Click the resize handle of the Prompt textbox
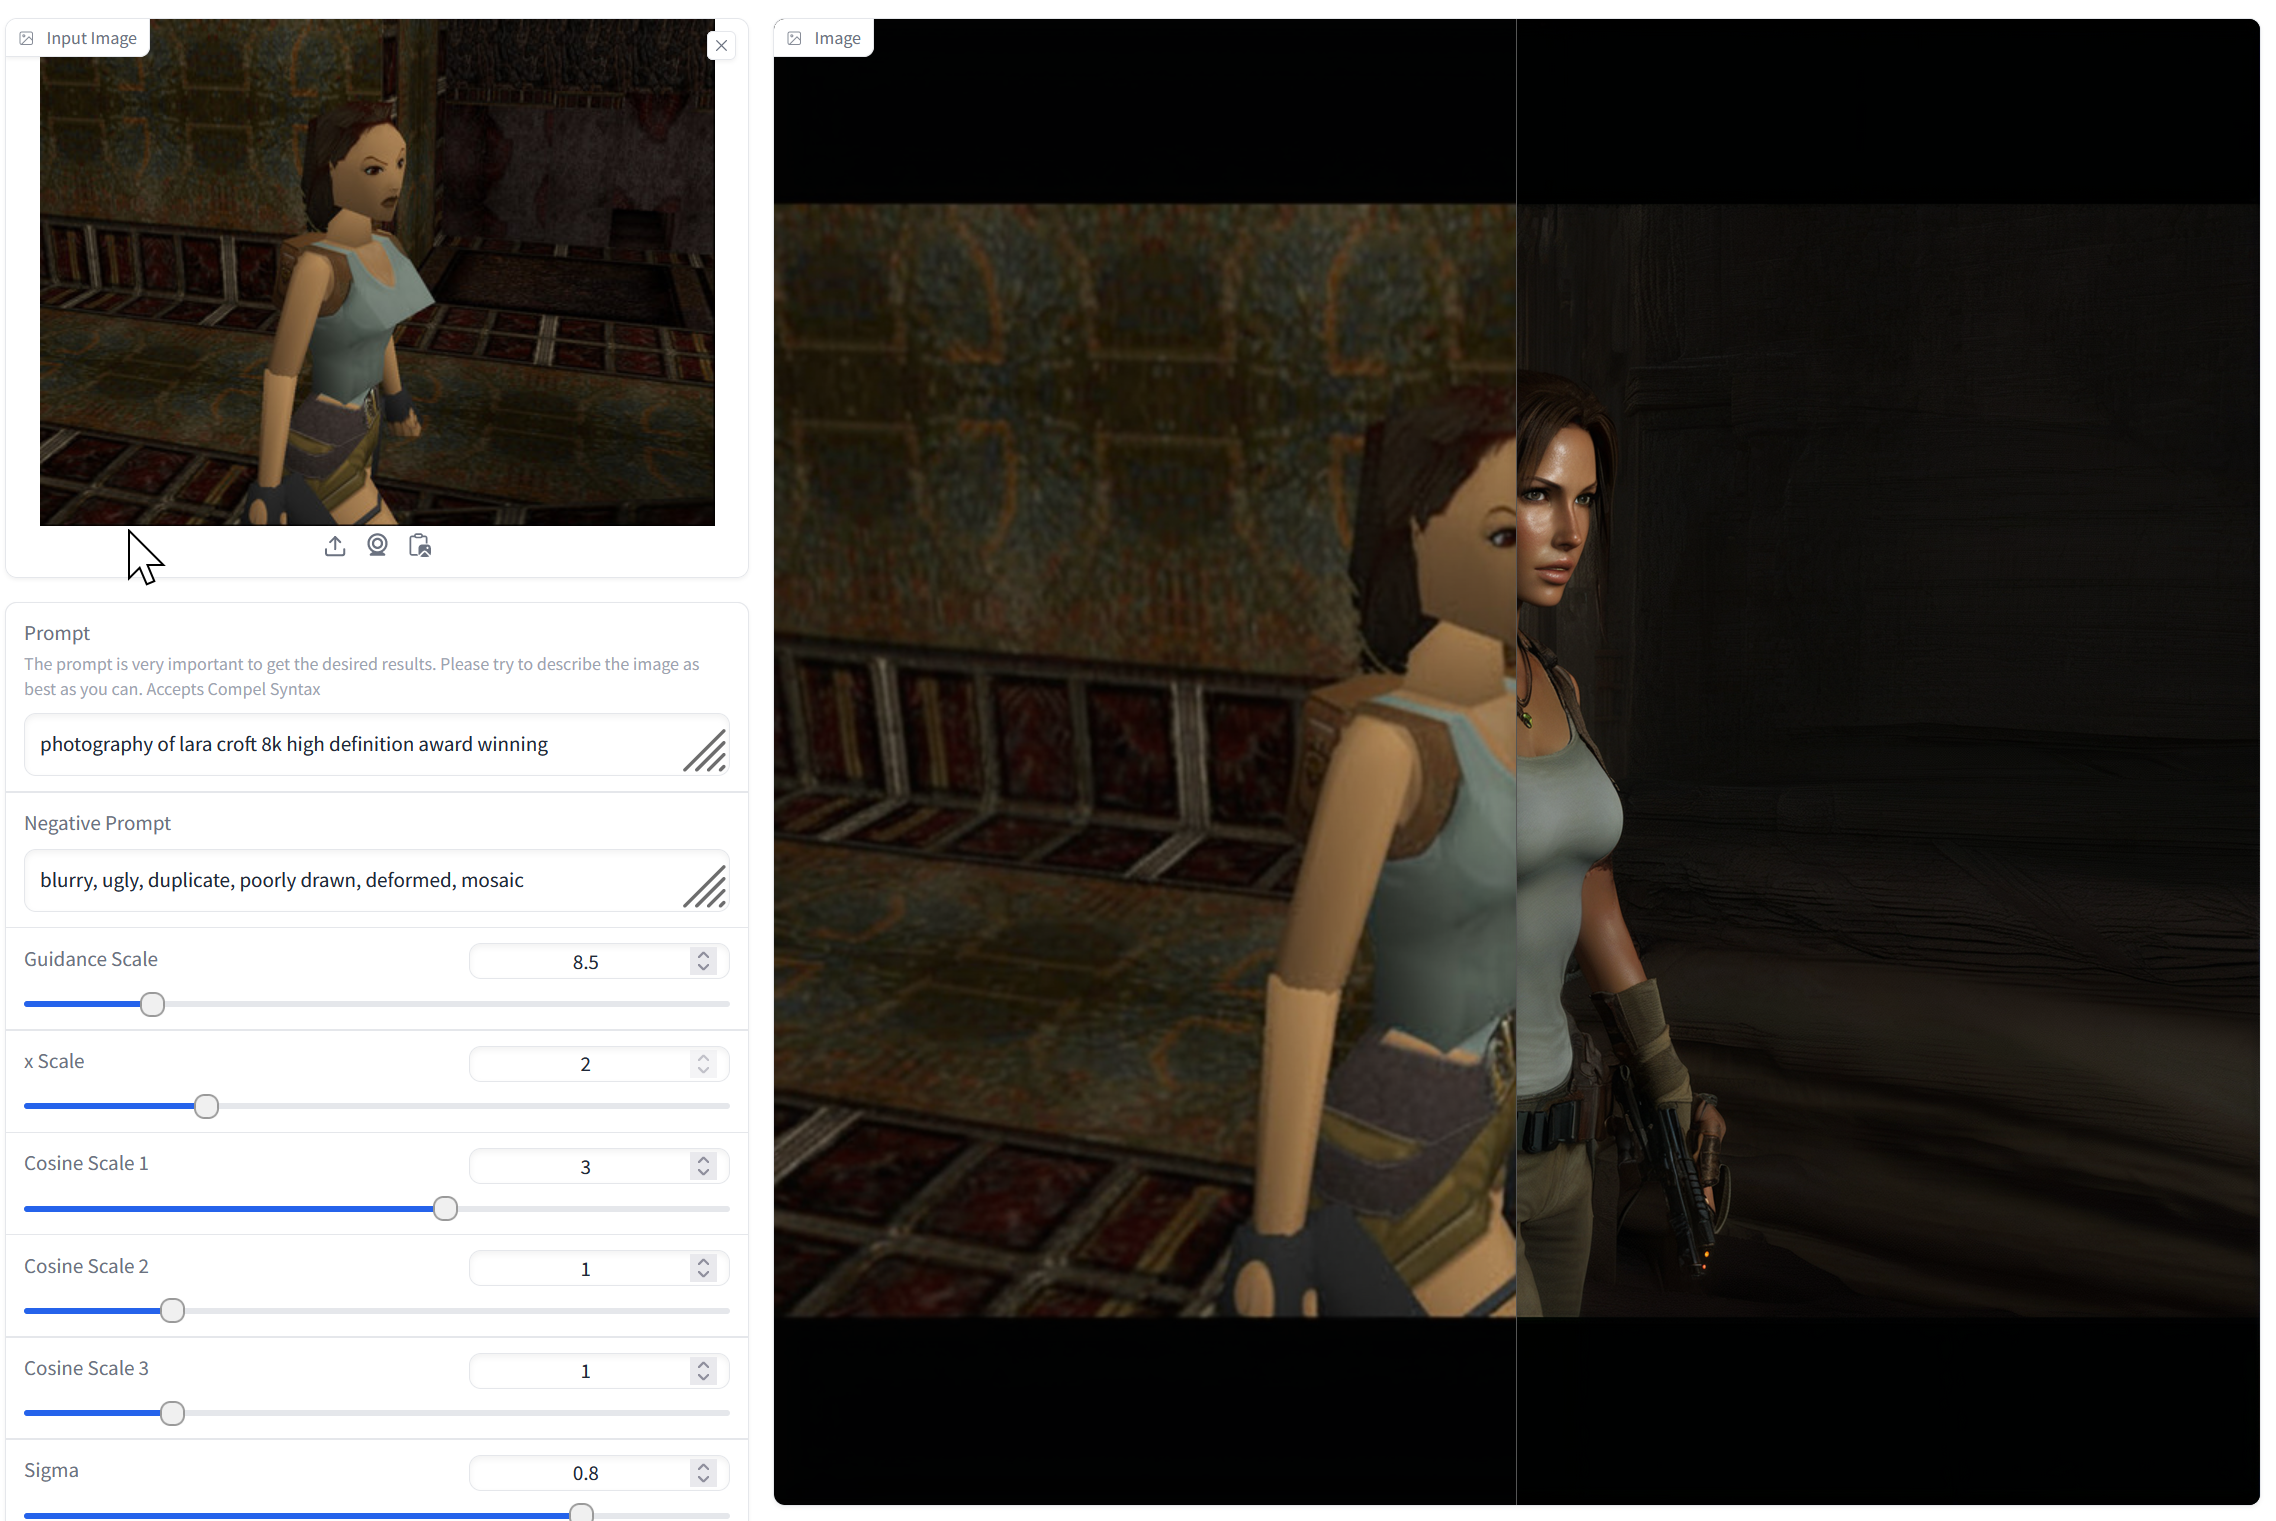 click(x=706, y=751)
